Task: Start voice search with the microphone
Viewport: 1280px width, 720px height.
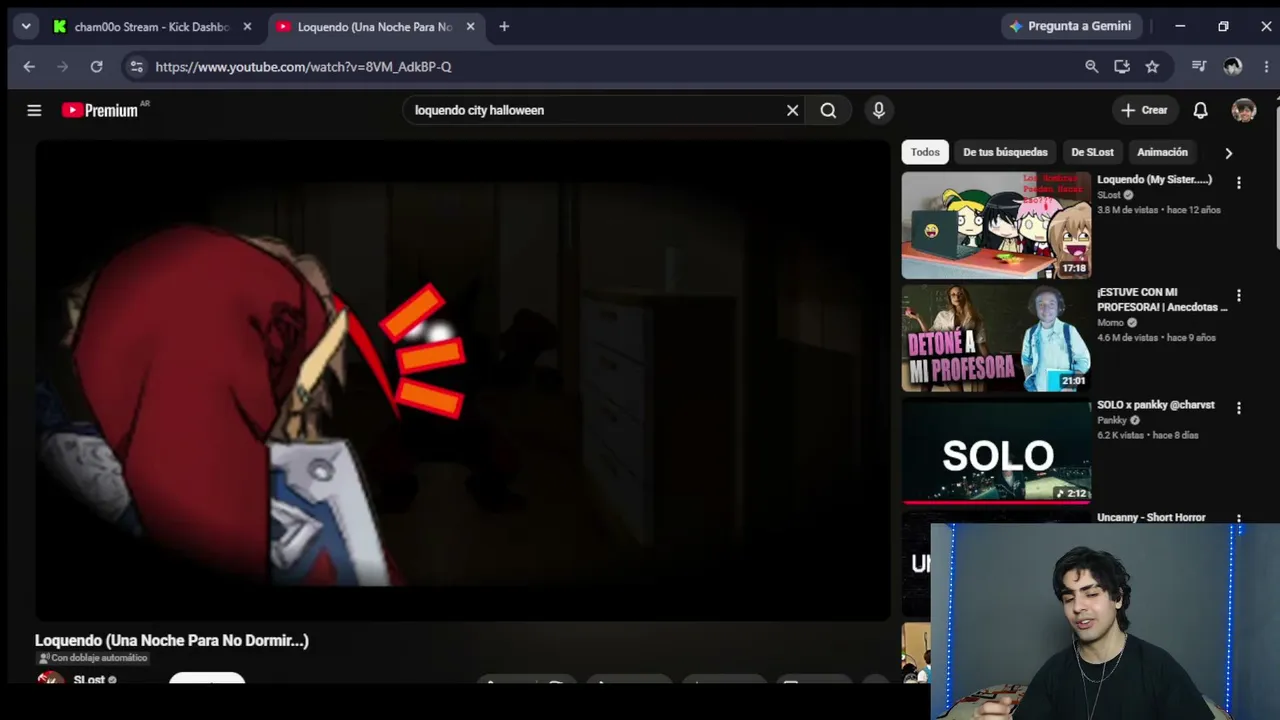Action: coord(879,110)
